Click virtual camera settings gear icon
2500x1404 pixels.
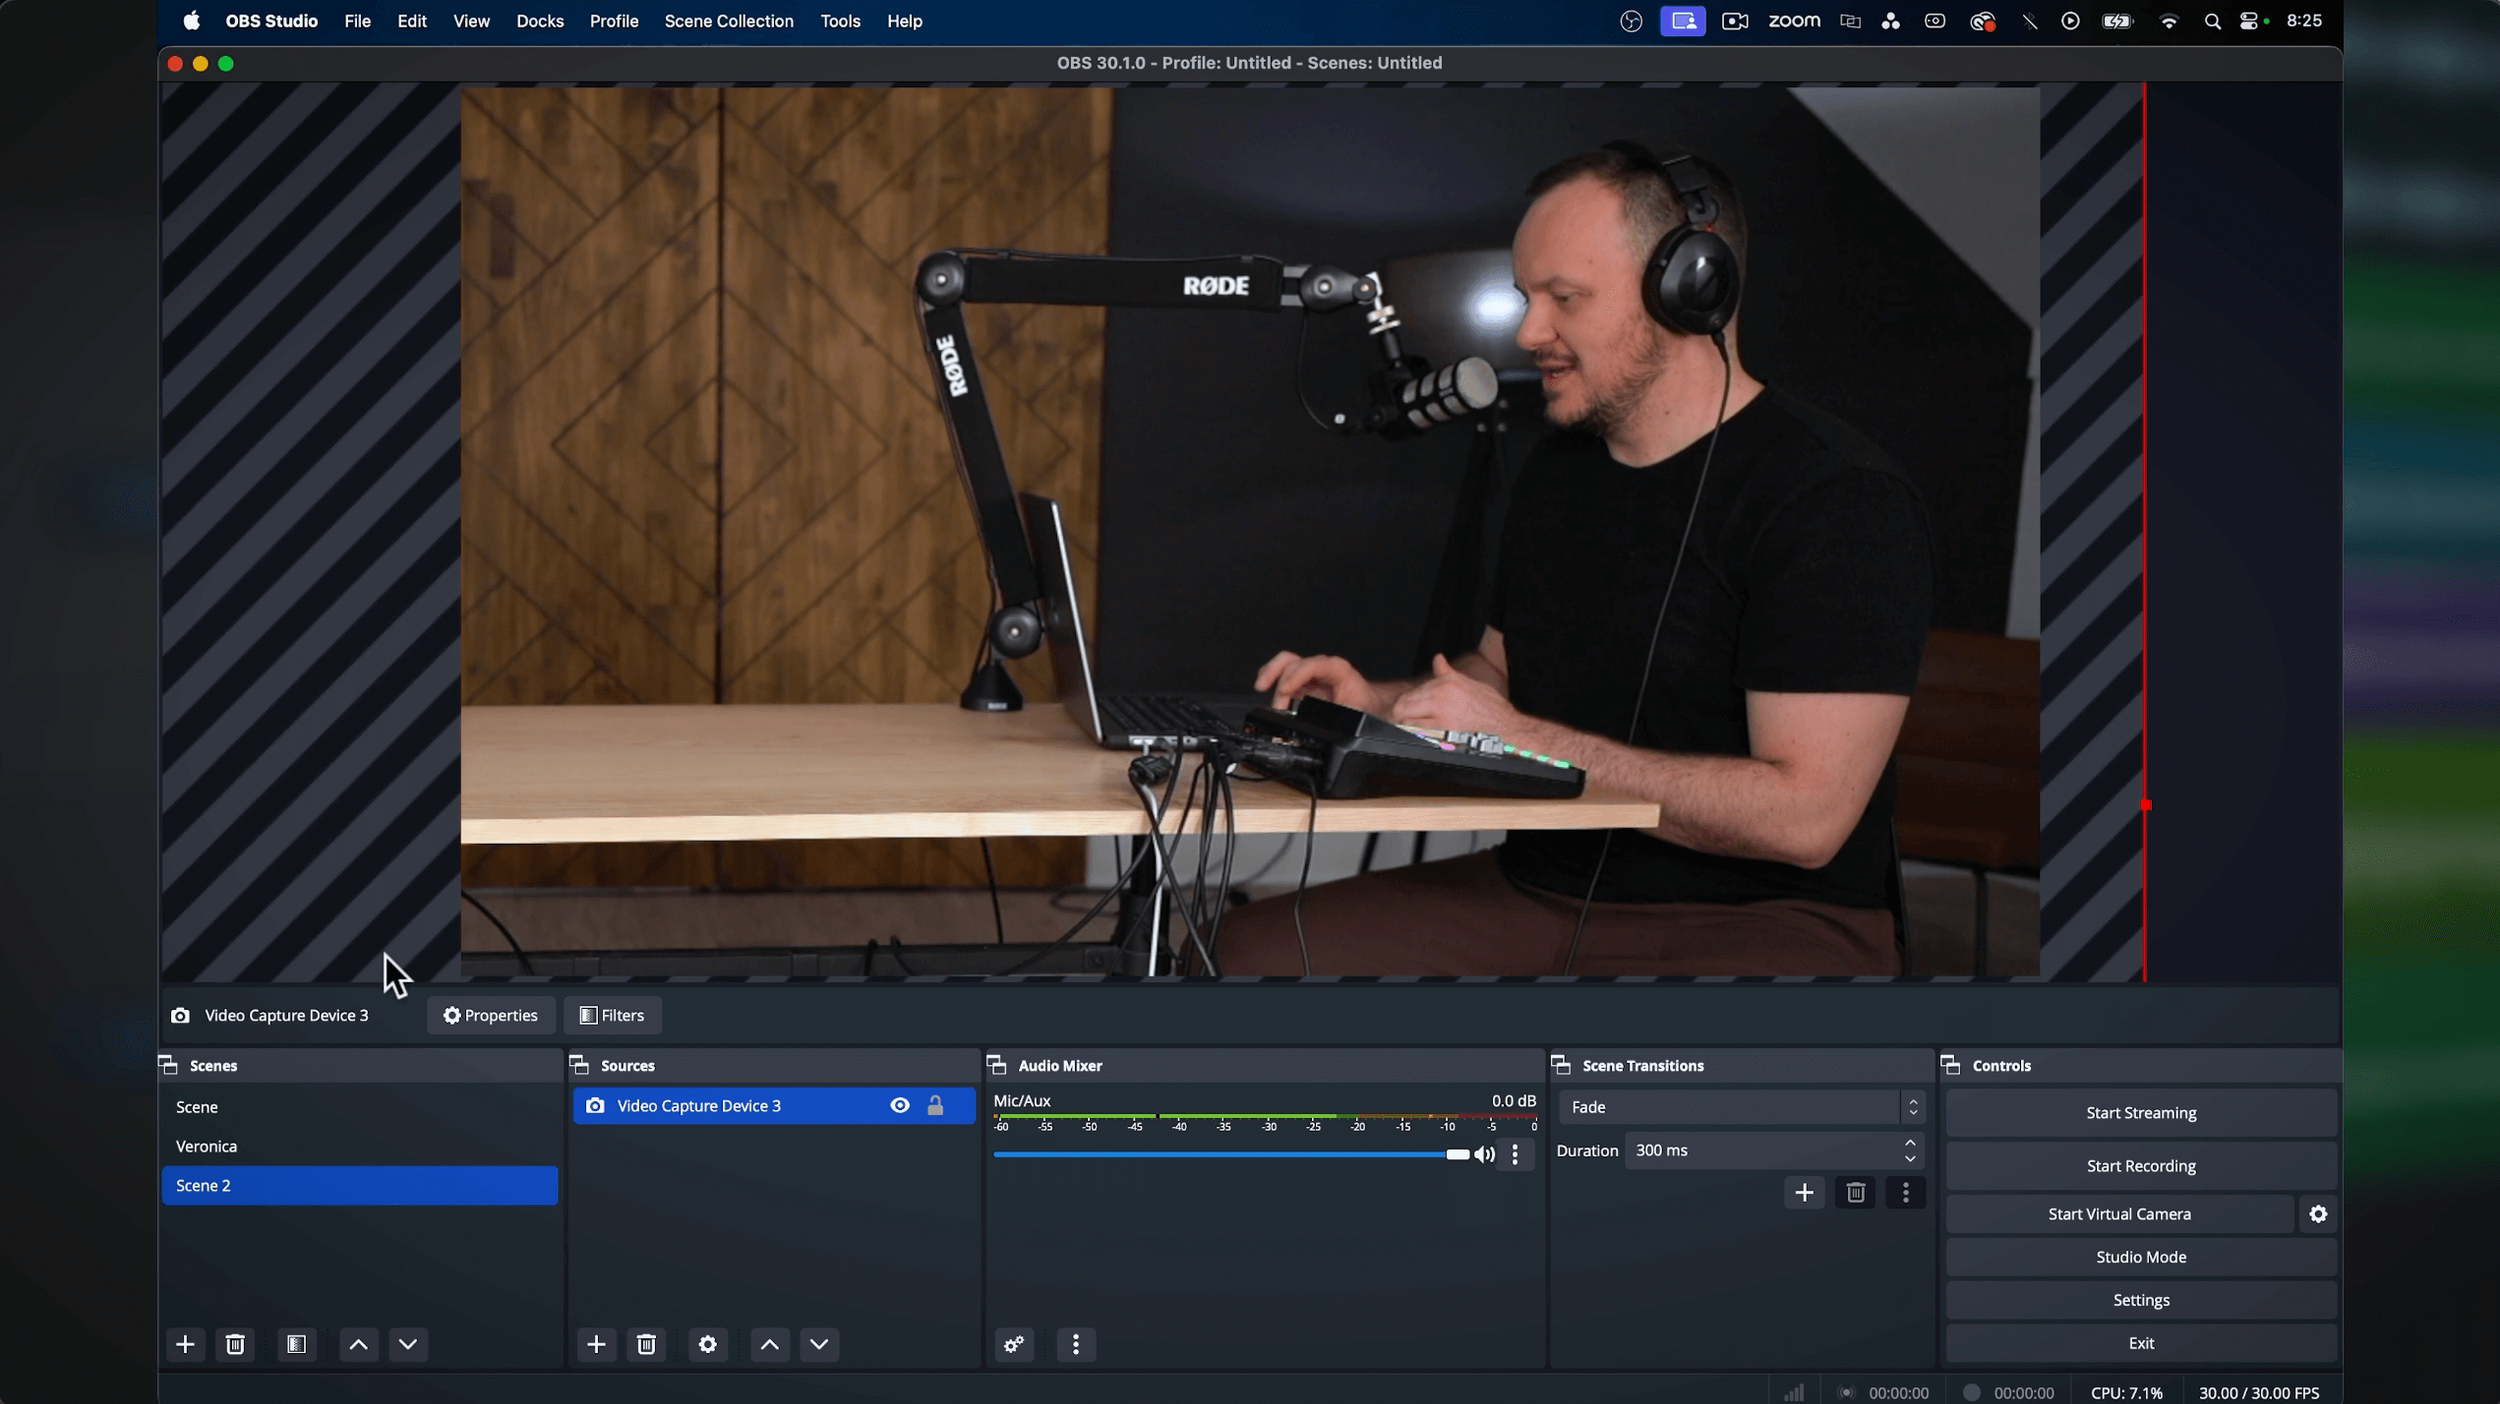[2318, 1214]
